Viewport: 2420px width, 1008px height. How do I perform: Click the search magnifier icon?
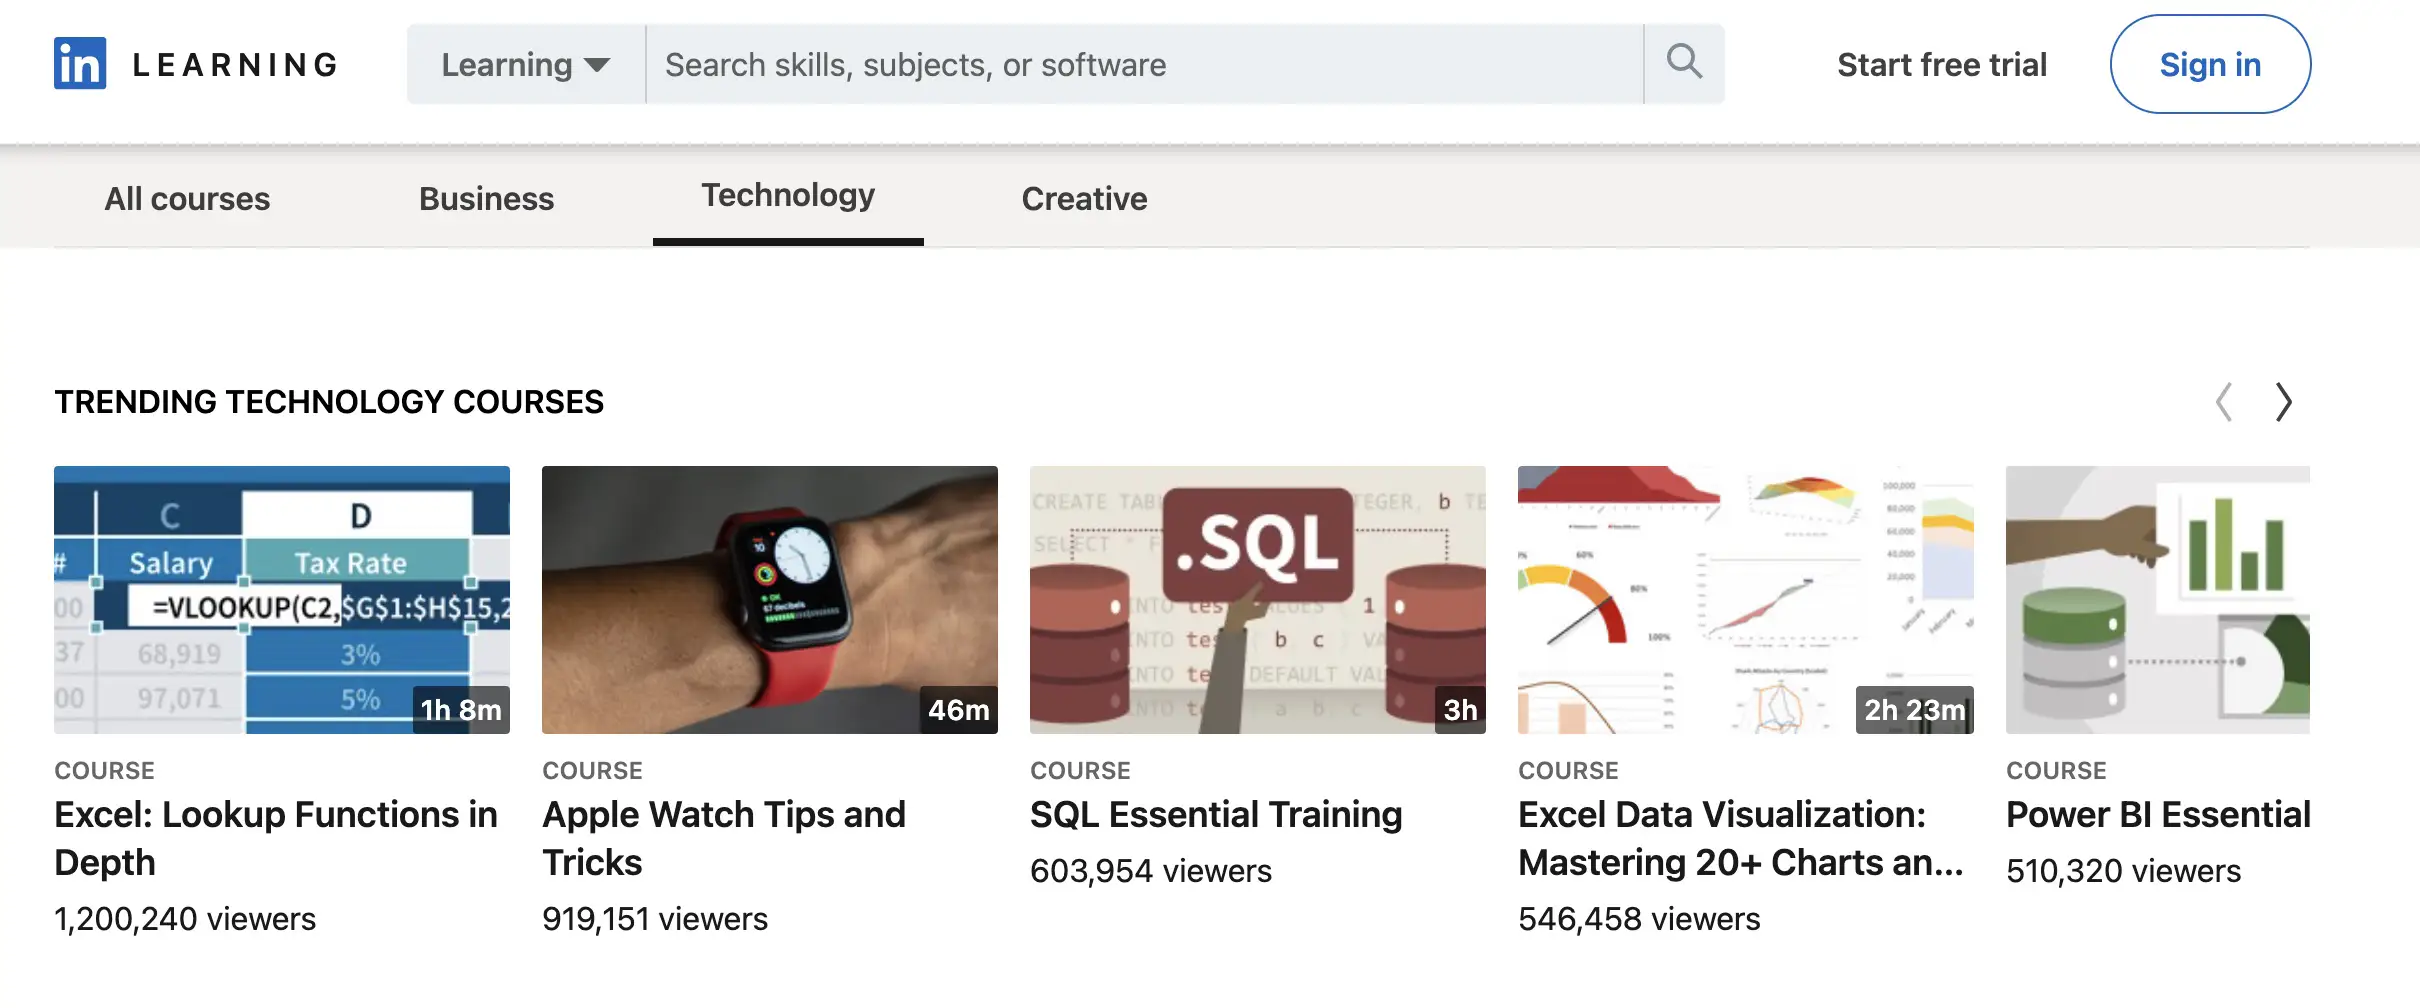[x=1684, y=63]
